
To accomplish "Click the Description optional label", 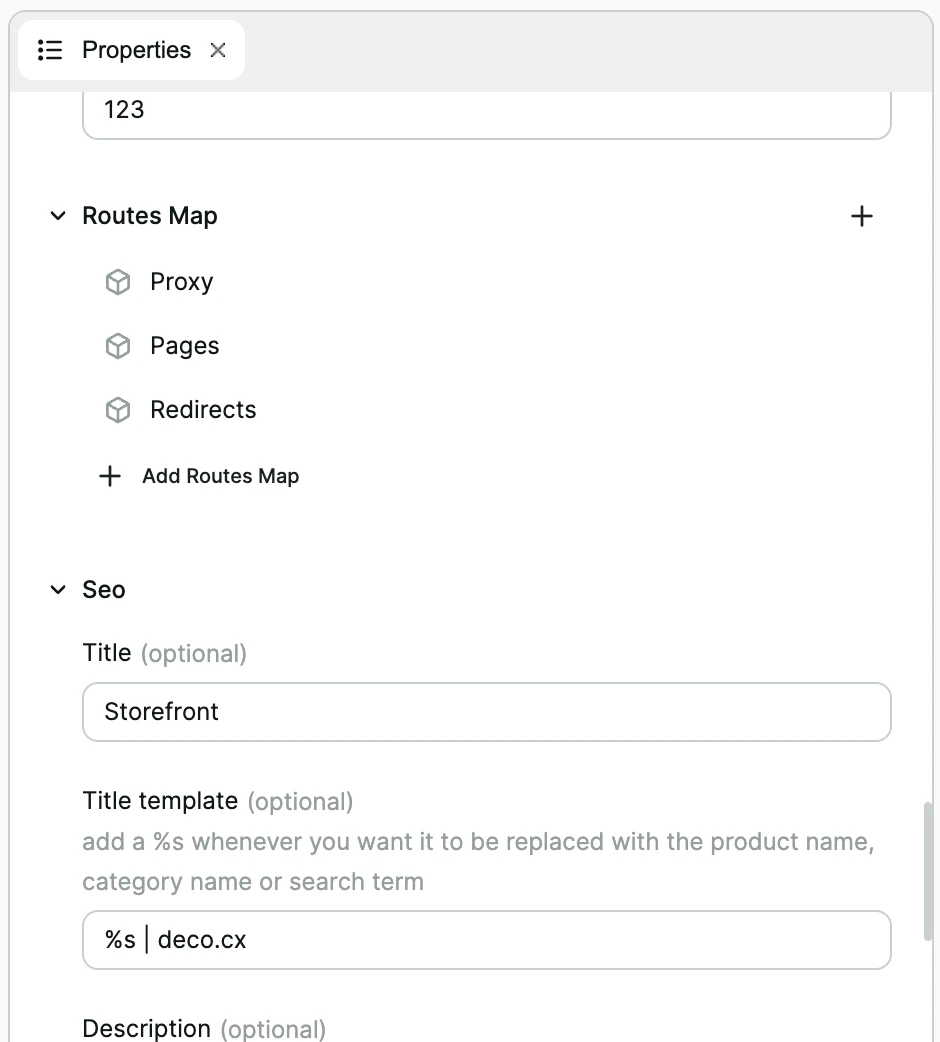I will point(203,1028).
